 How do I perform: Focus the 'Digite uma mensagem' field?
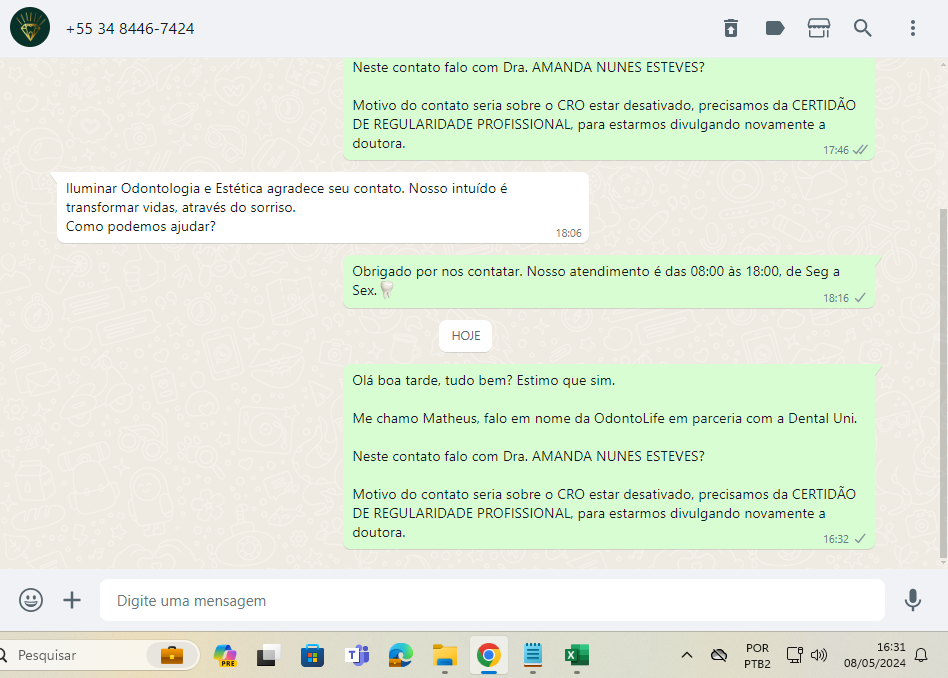coord(492,600)
